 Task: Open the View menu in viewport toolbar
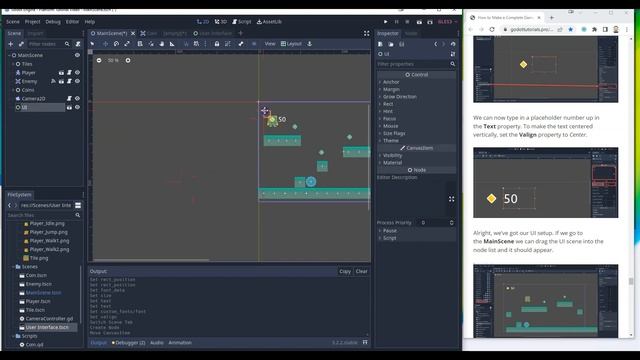270,44
